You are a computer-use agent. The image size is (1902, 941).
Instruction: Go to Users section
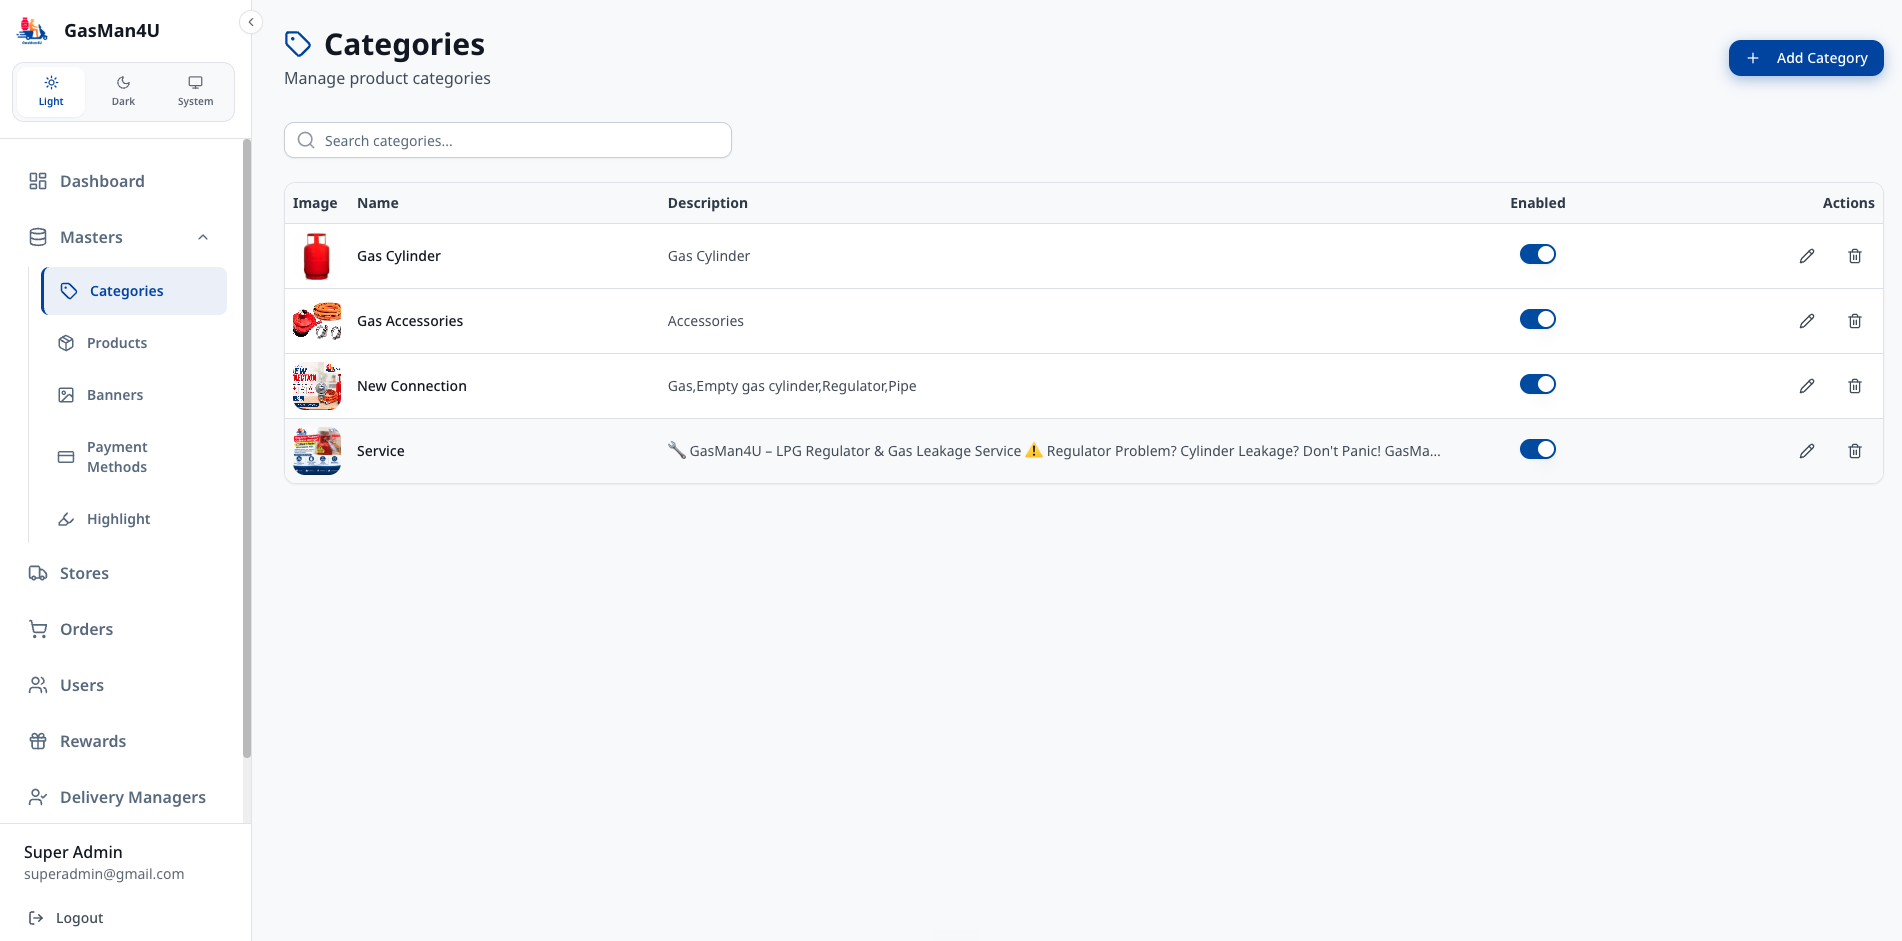[120, 685]
